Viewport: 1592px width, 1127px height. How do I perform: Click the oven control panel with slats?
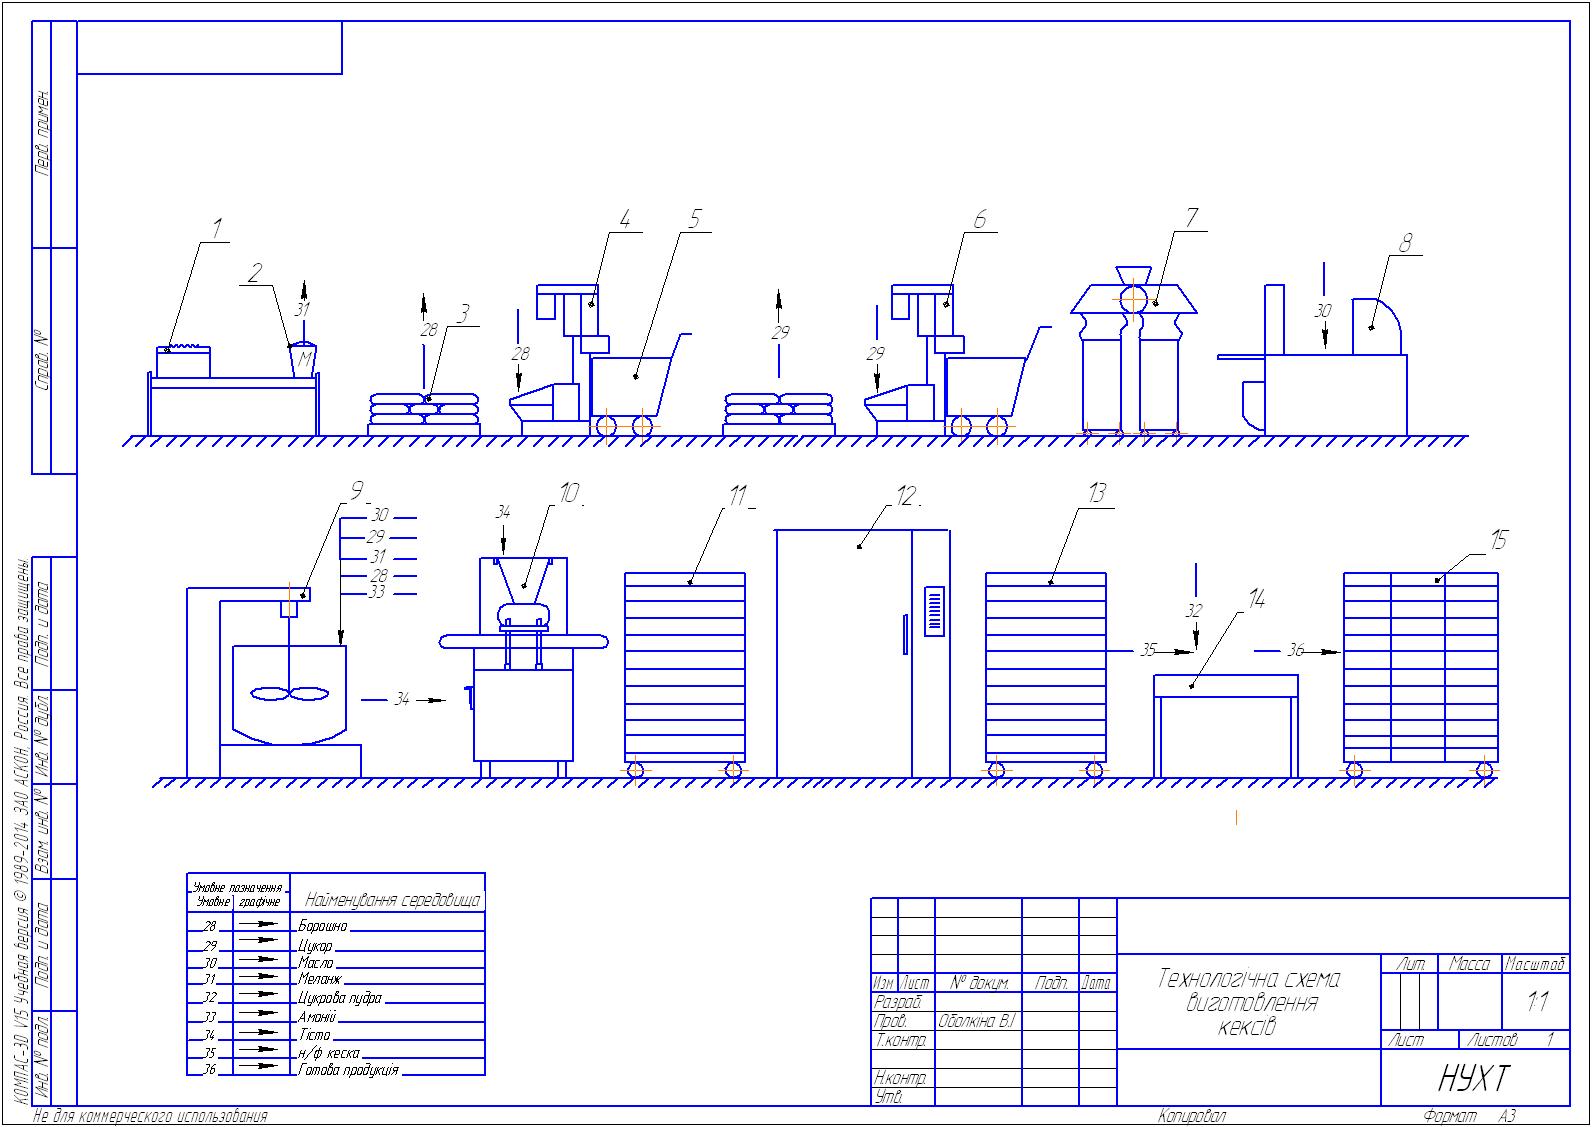[x=934, y=609]
